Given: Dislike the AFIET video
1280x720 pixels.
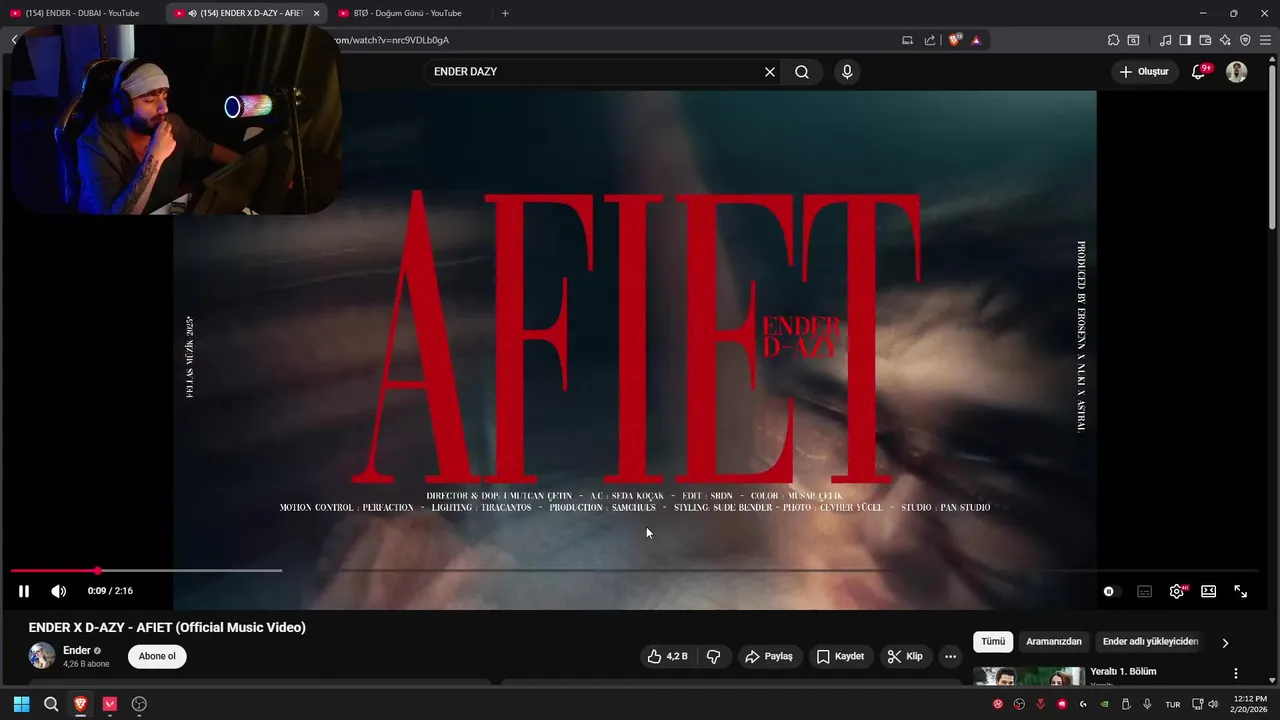Looking at the screenshot, I should click(713, 656).
